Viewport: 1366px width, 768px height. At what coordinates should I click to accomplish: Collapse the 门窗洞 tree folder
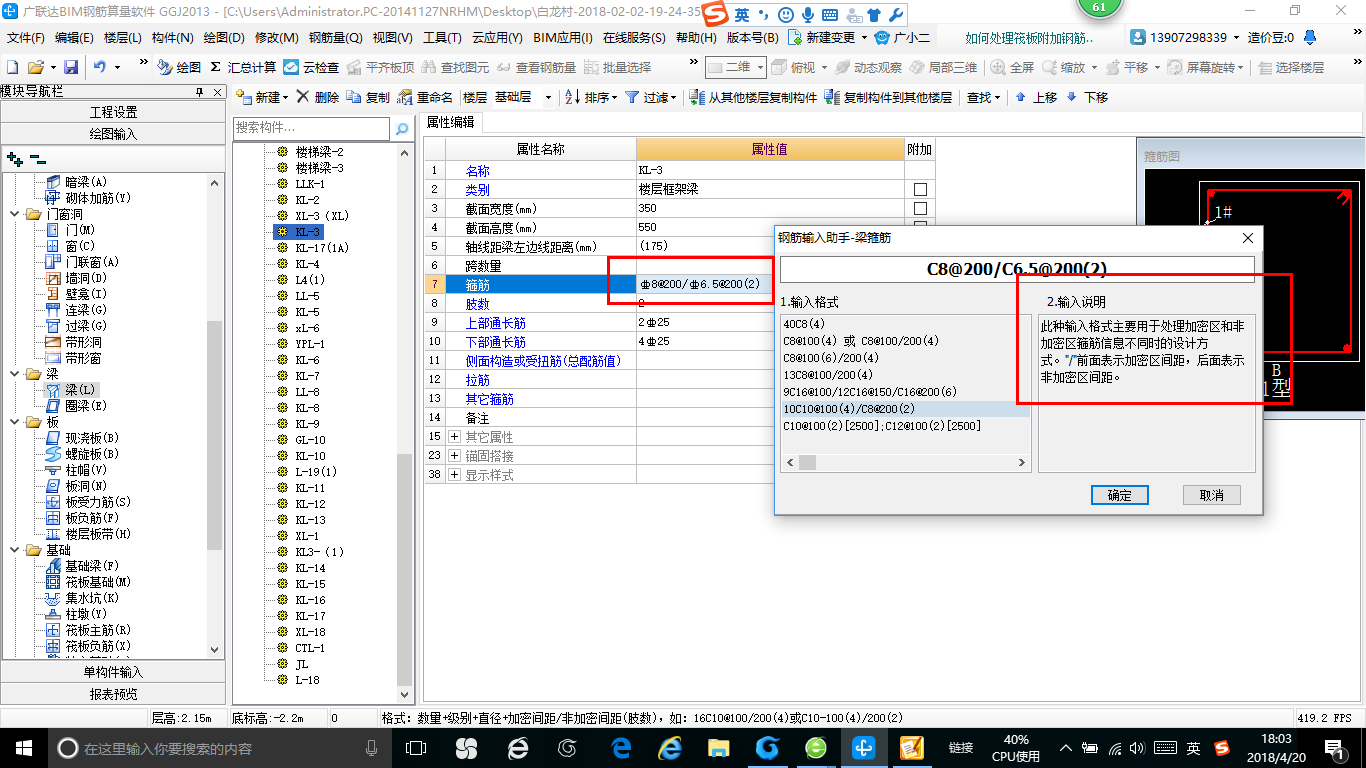[14, 214]
